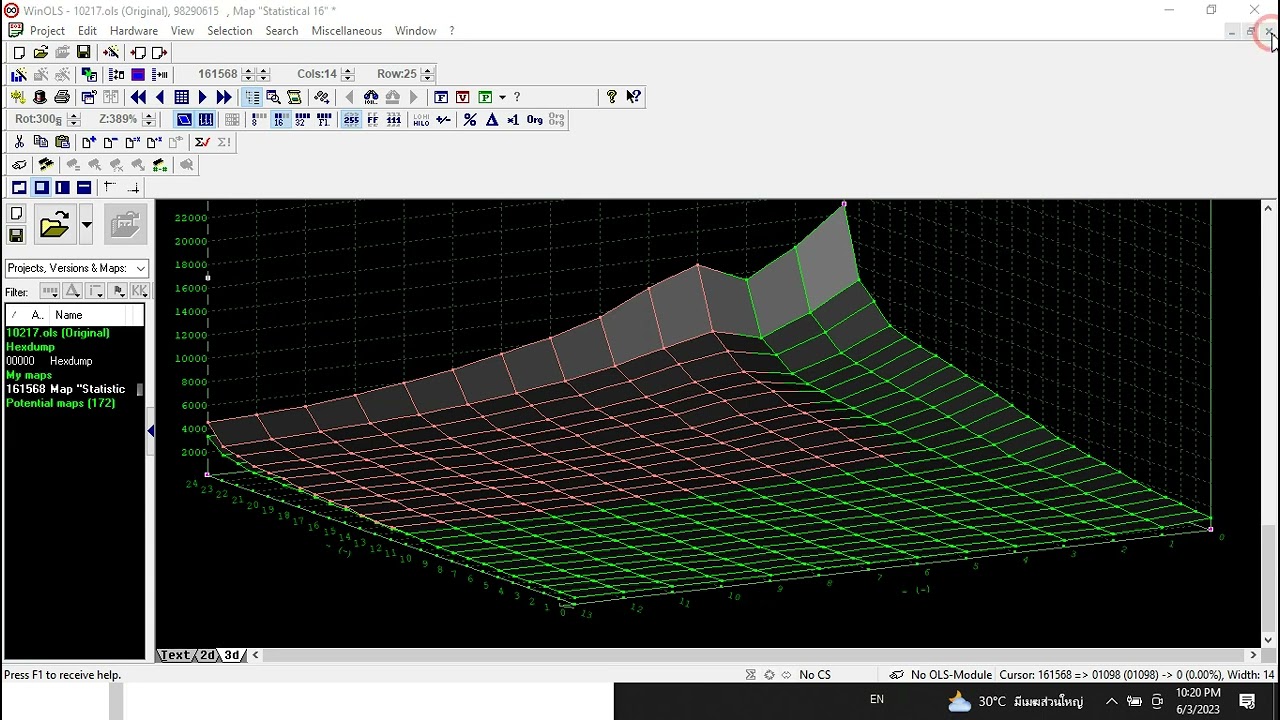Screen dimensions: 1280x720
Task: Click the percent display icon
Action: (x=470, y=120)
